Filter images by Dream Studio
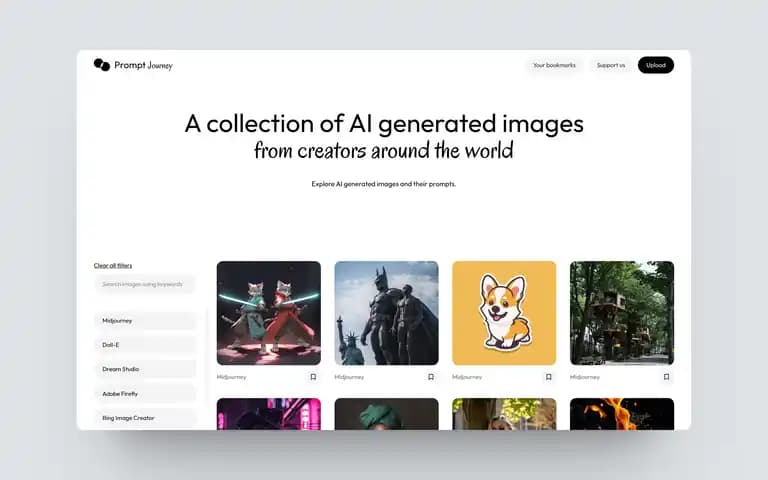Image resolution: width=768 pixels, height=480 pixels. pyautogui.click(x=145, y=369)
